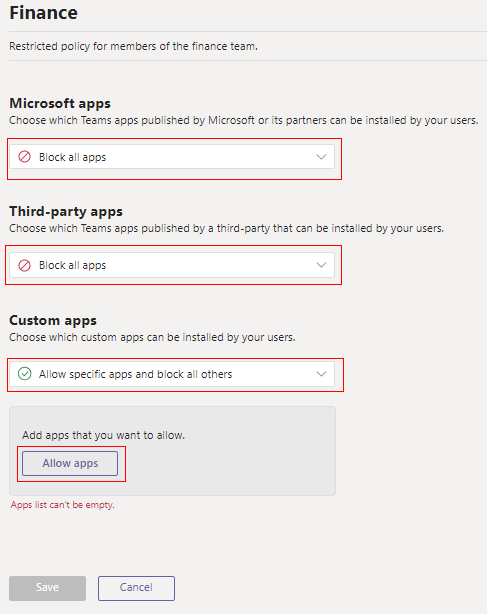Open Third-party apps 'Block all apps' combo box
487x614 pixels.
[172, 265]
